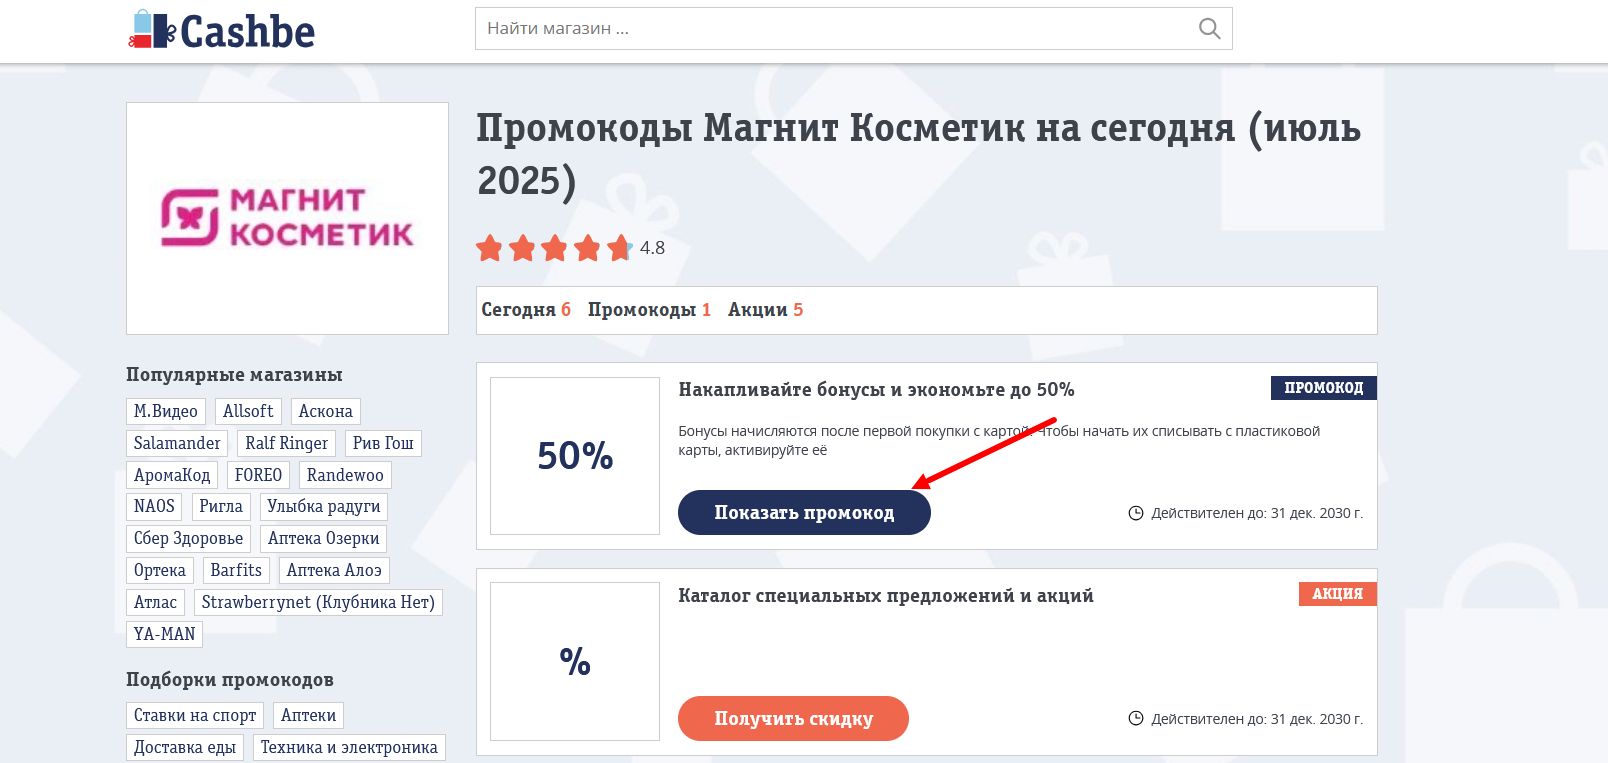Click the star rating row
1608x763 pixels.
click(x=554, y=248)
